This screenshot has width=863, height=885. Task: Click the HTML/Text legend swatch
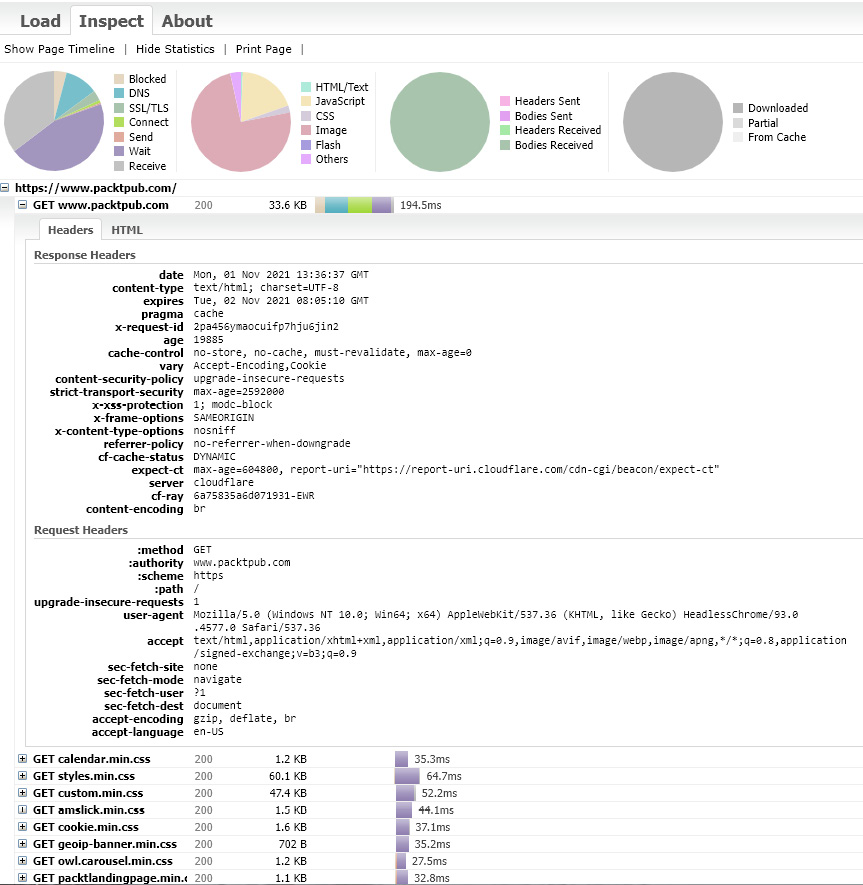(x=306, y=87)
